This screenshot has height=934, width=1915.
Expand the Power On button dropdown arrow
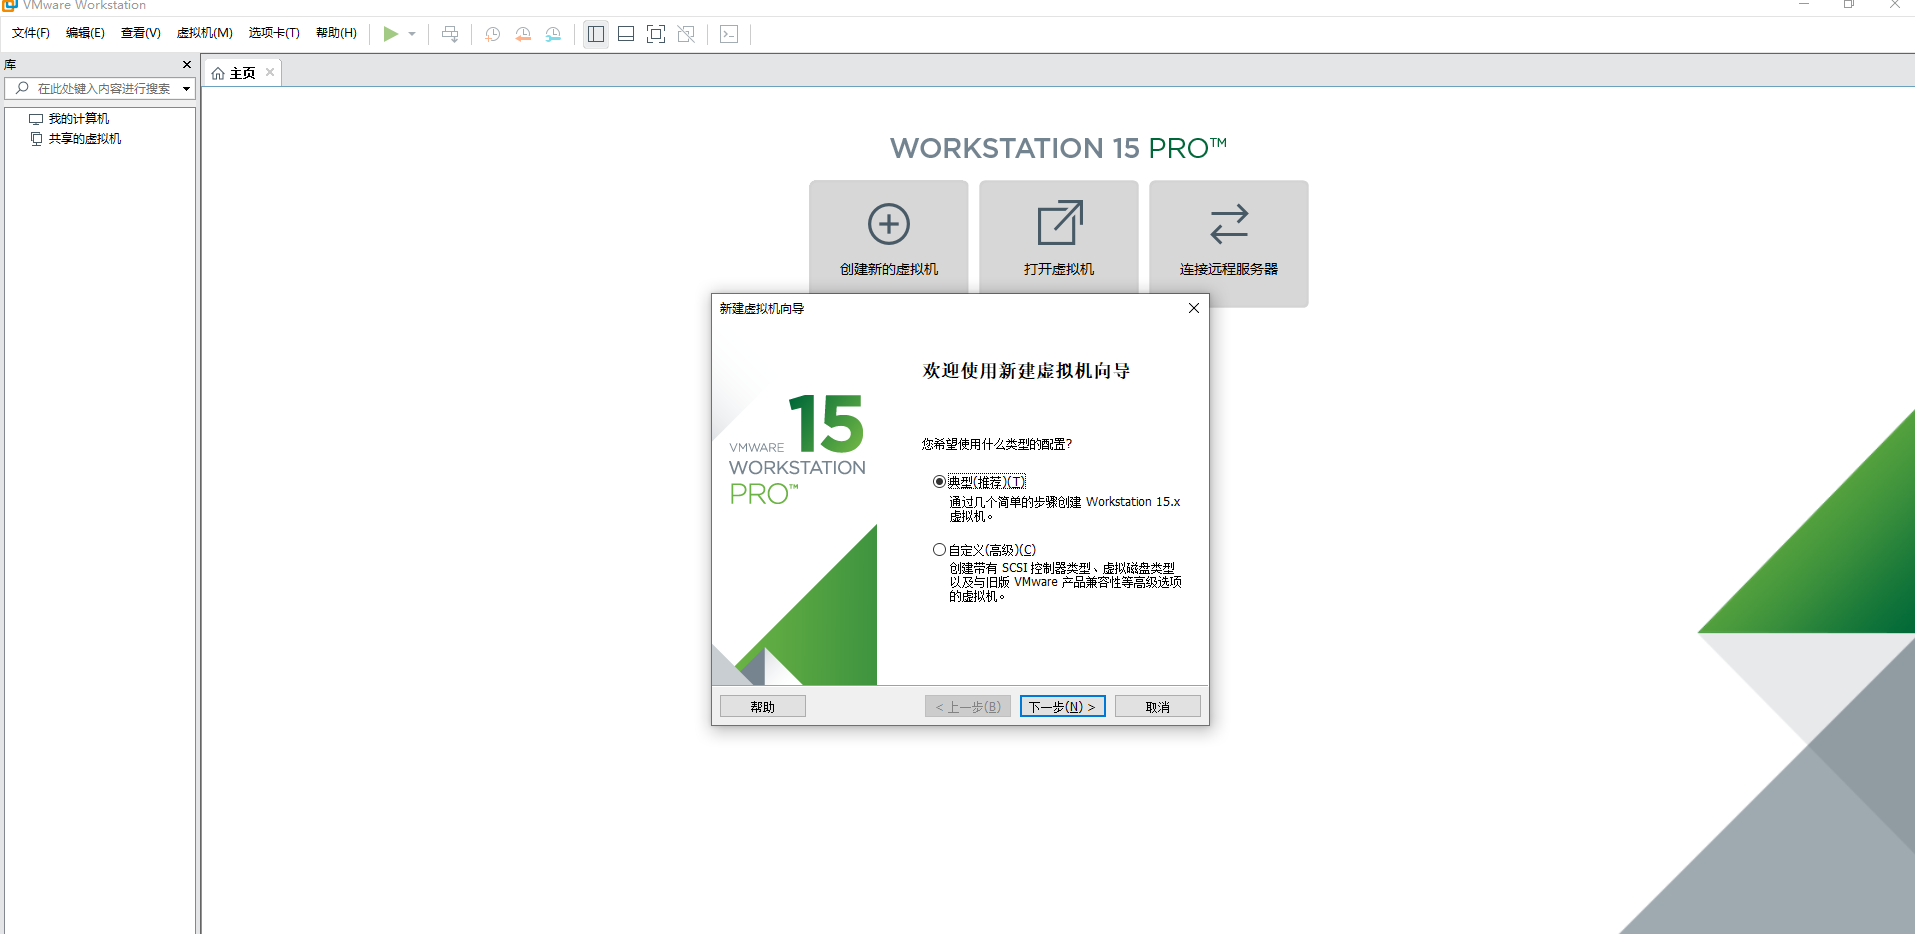click(410, 33)
